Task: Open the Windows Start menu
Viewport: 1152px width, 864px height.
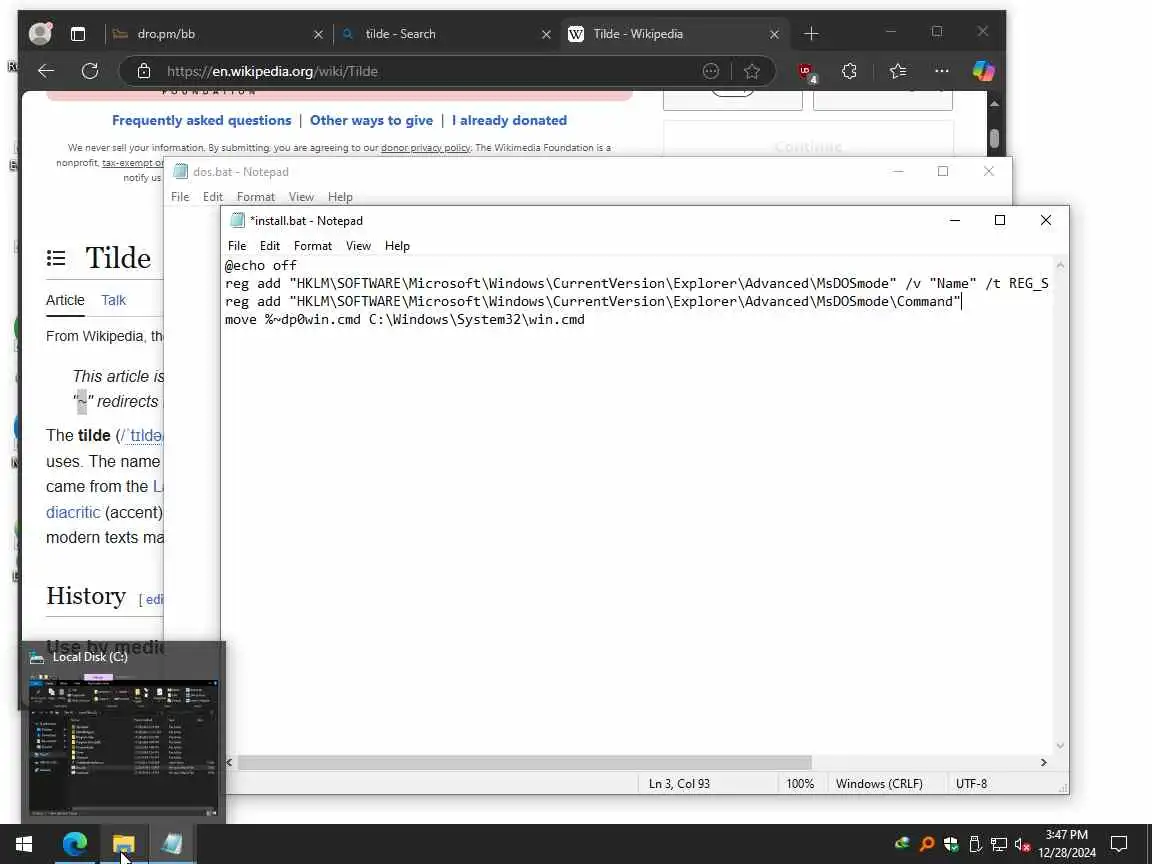Action: tap(24, 844)
